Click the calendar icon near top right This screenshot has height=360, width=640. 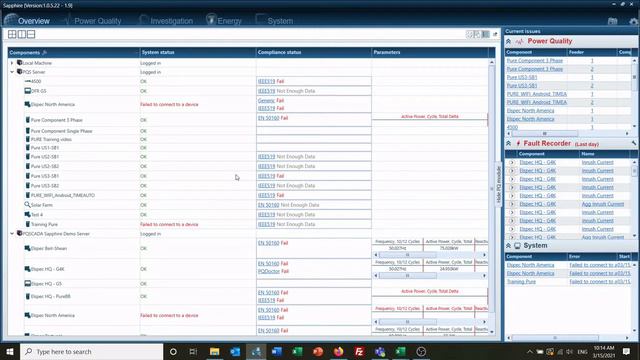pyautogui.click(x=612, y=21)
